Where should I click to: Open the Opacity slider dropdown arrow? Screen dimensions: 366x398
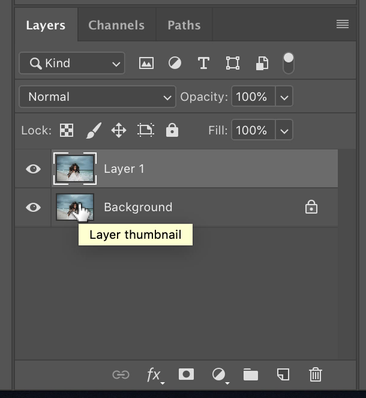[284, 97]
